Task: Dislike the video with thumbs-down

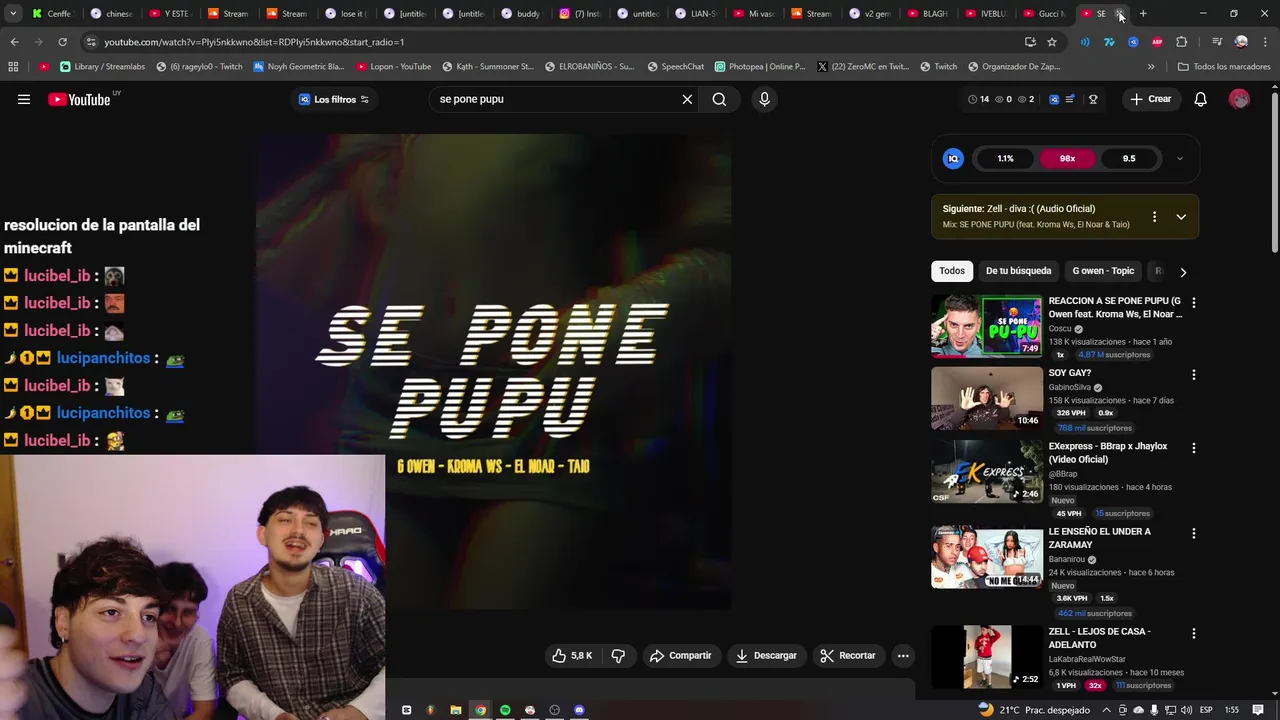Action: click(618, 656)
